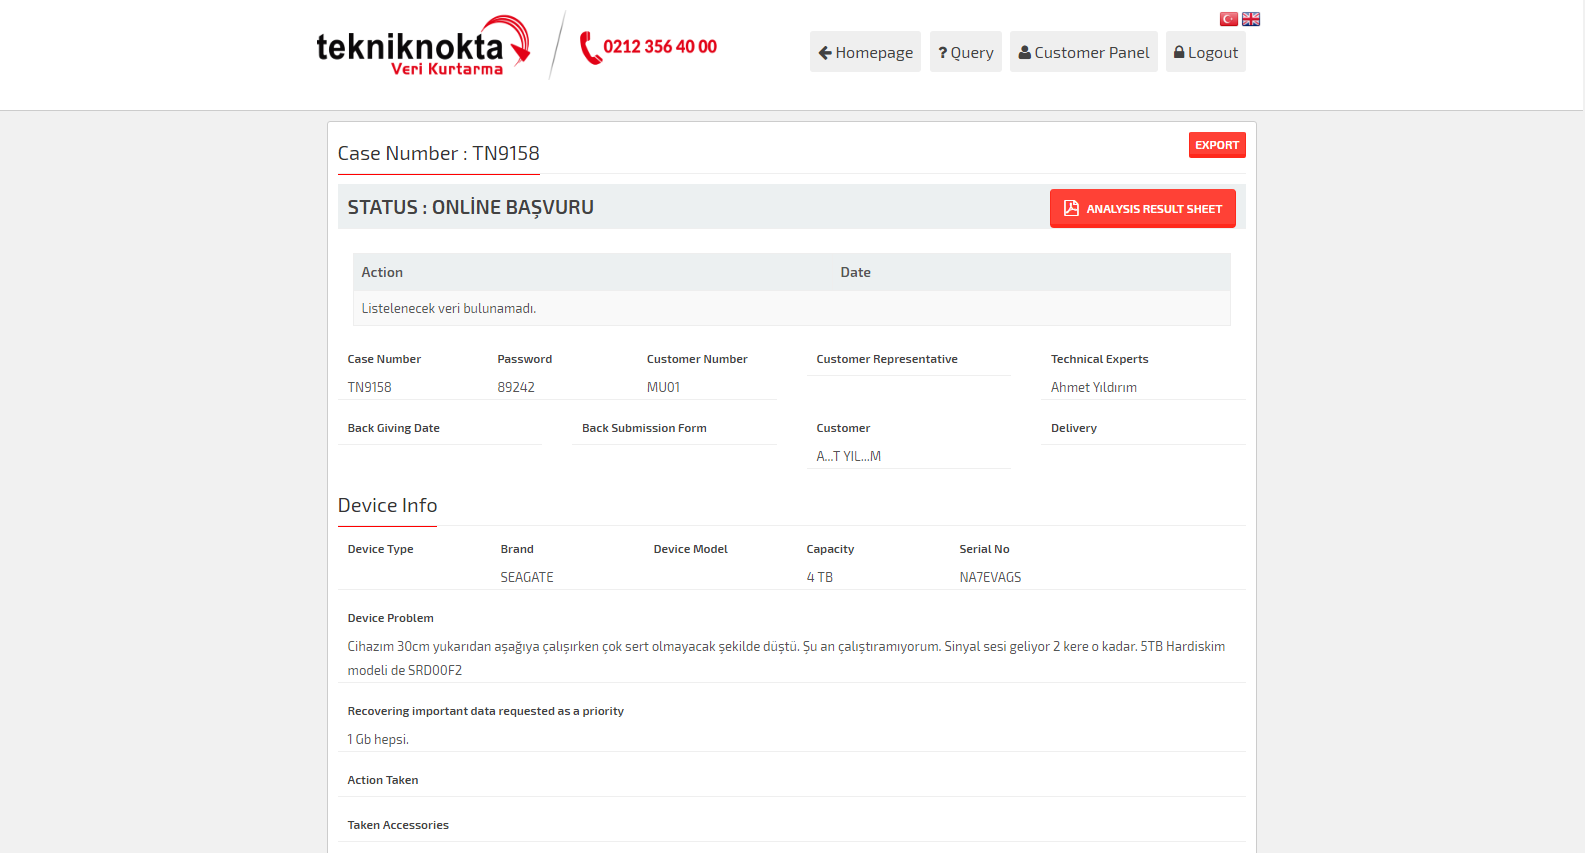Click the Action column header
Viewport: 1585px width, 853px height.
[x=382, y=272]
